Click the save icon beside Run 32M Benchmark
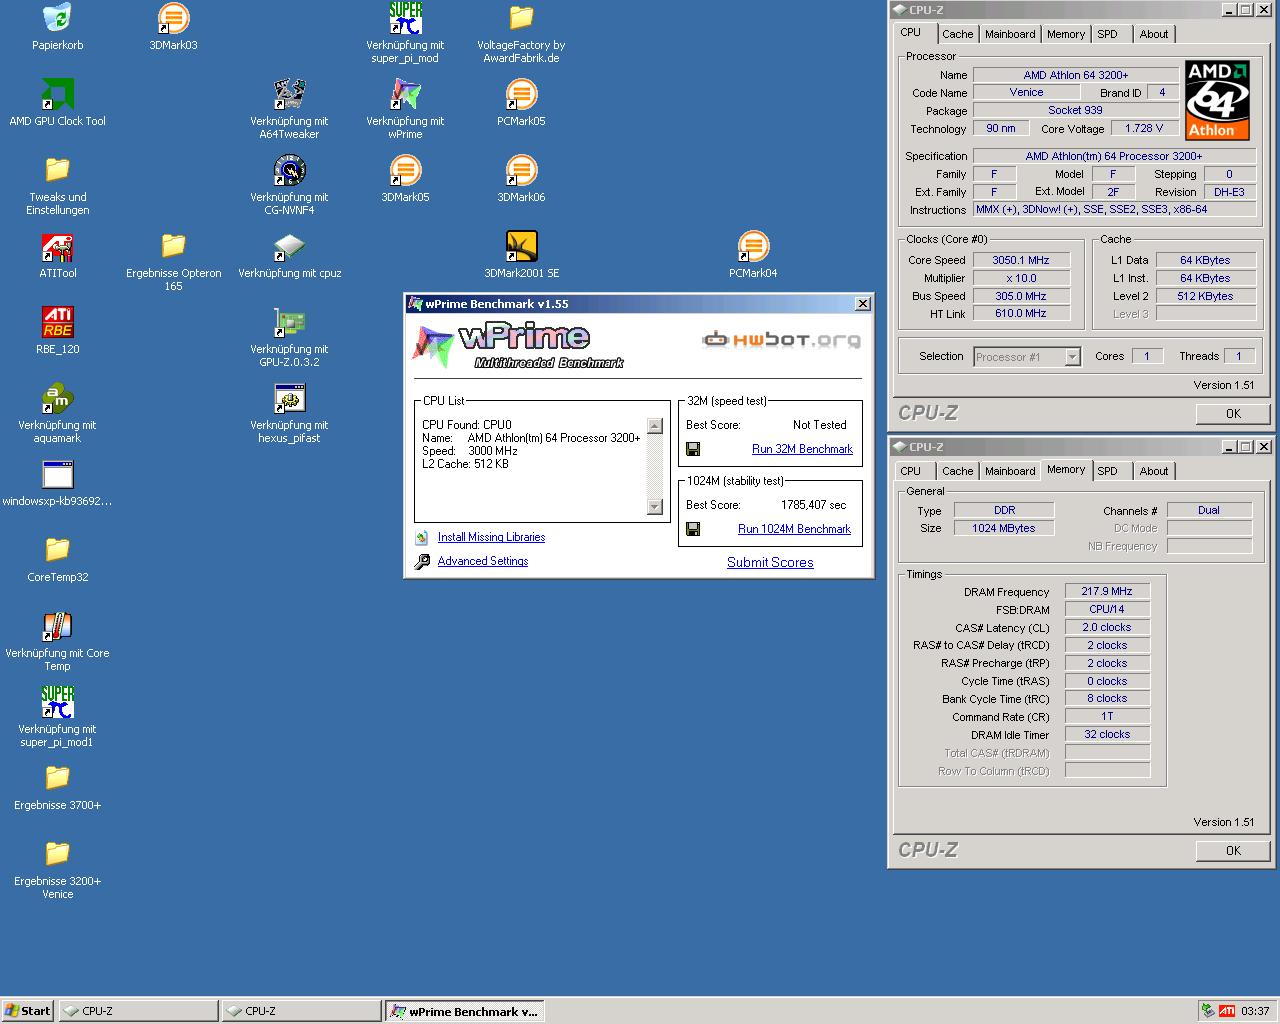1280x1024 pixels. [x=693, y=449]
